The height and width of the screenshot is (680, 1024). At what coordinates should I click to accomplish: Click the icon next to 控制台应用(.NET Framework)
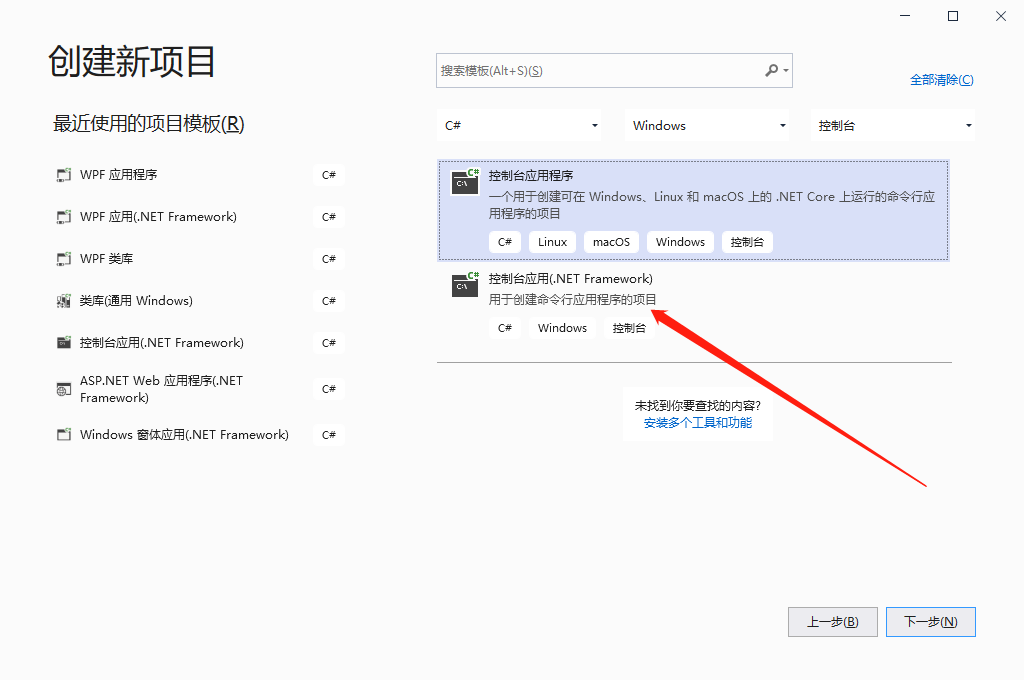[x=464, y=286]
